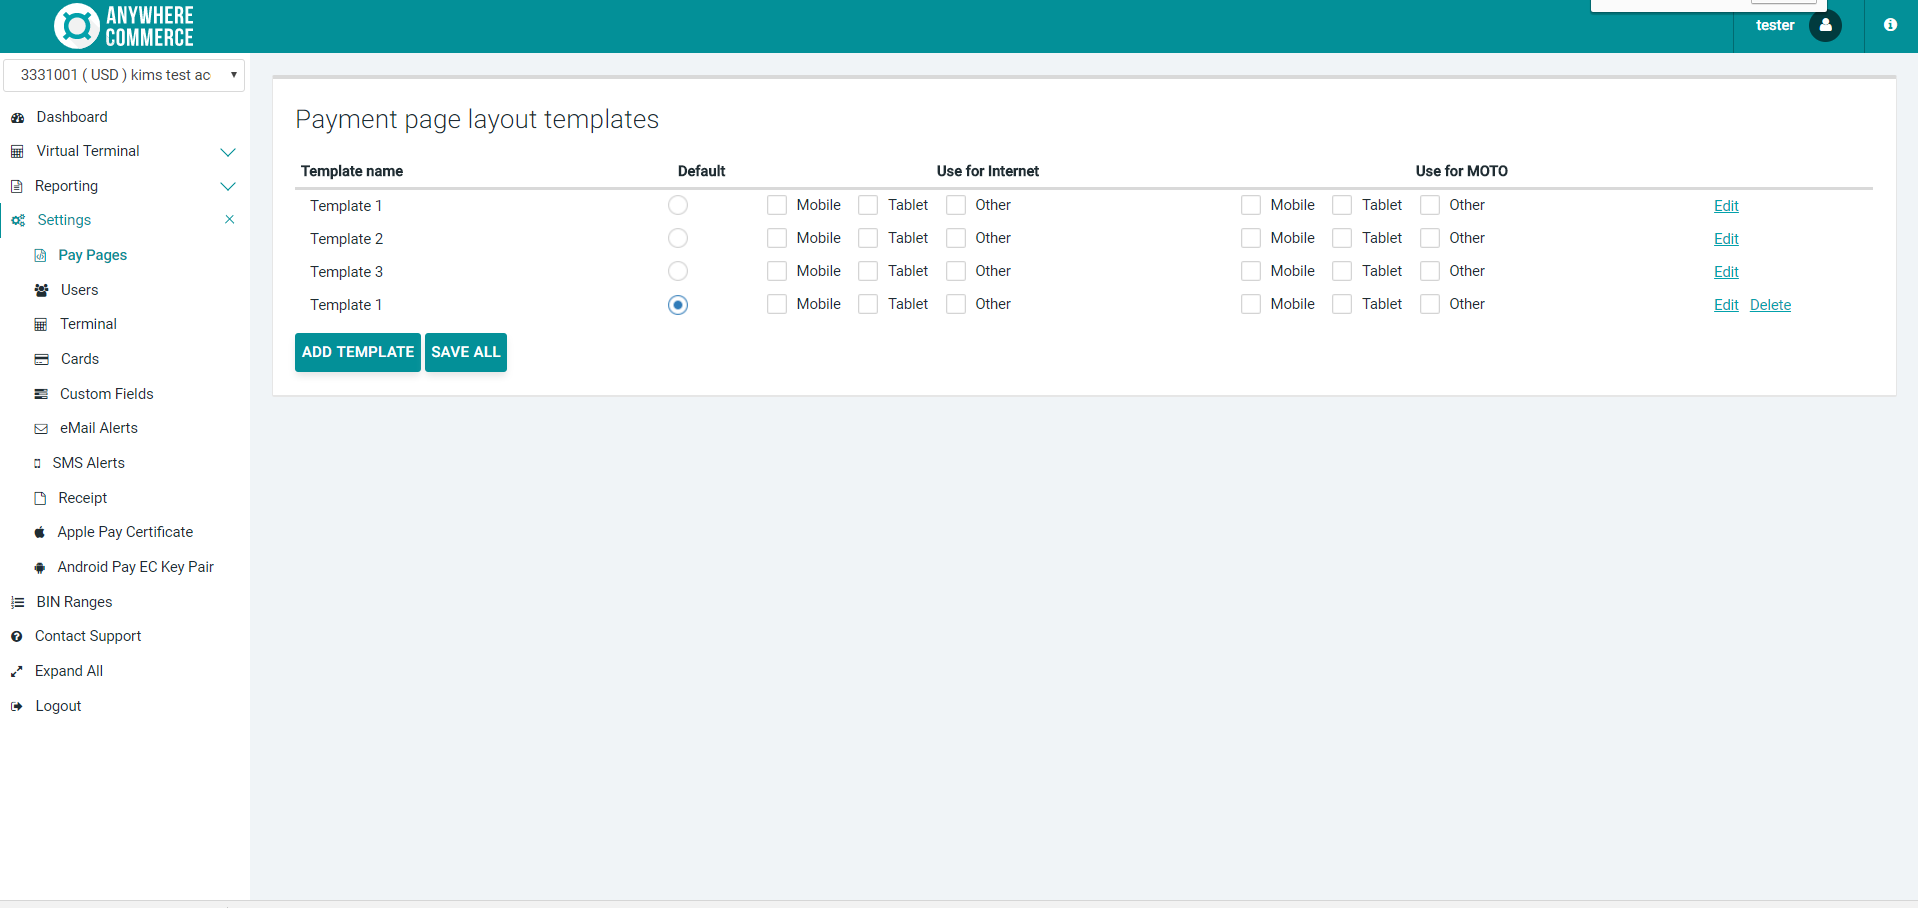This screenshot has width=1920, height=908.
Task: Click the Template 2 name cell
Action: pyautogui.click(x=346, y=239)
